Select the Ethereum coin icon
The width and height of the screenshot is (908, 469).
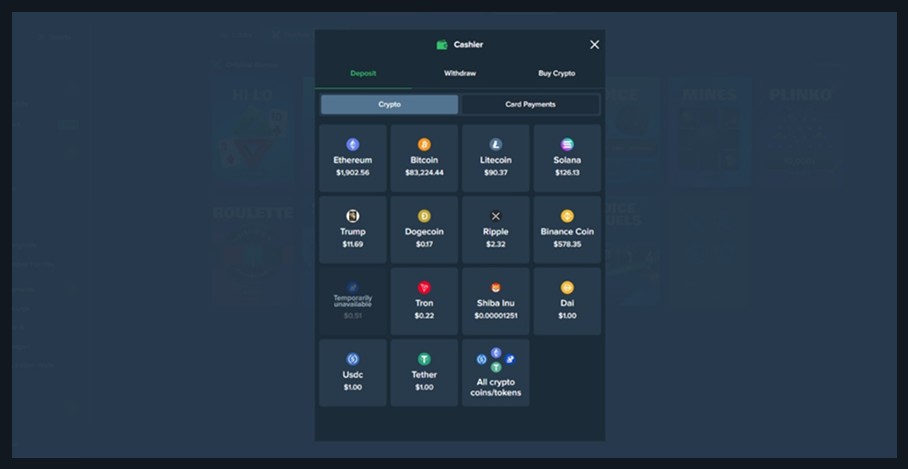tap(352, 145)
